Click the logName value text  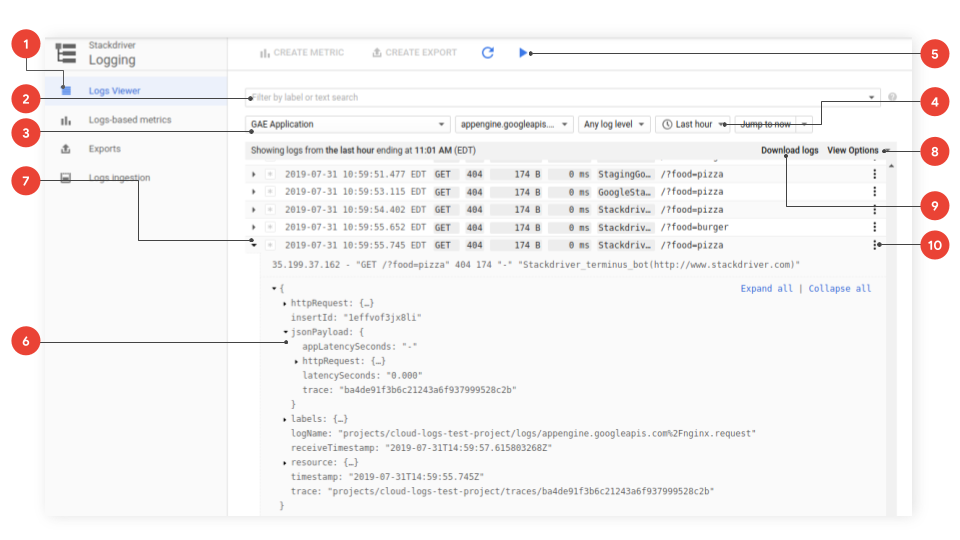tap(547, 433)
